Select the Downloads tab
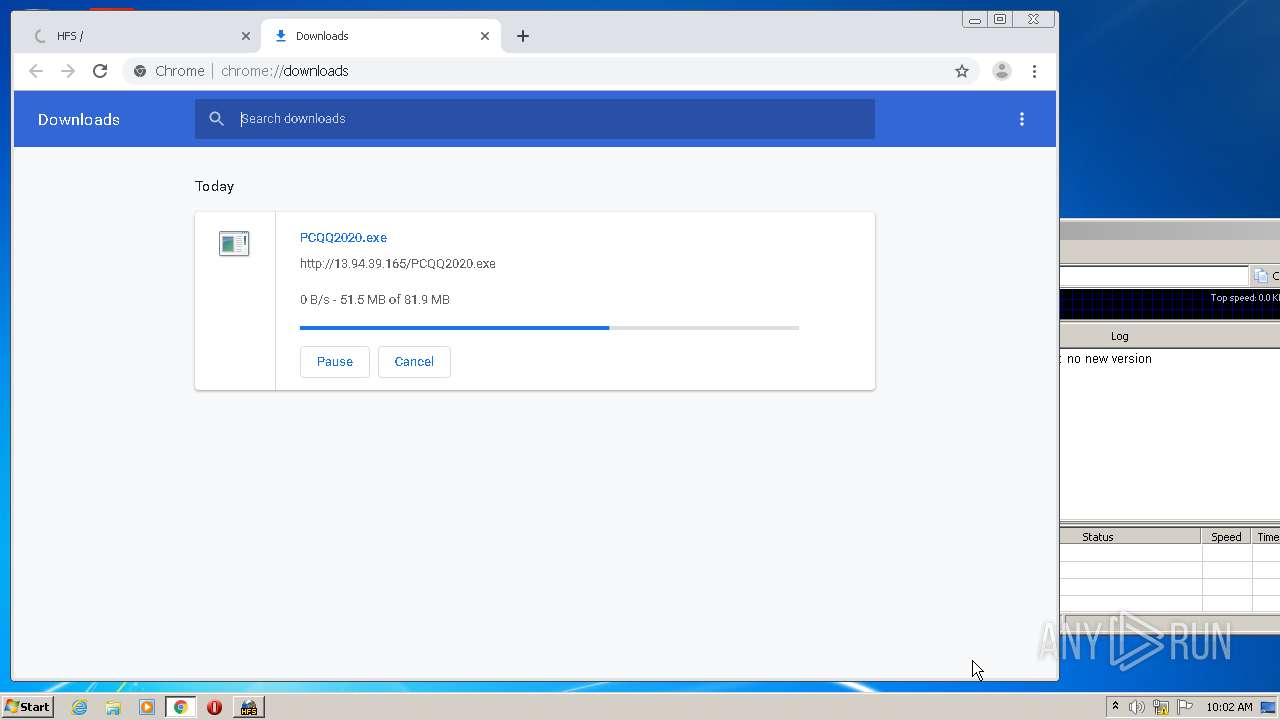The width and height of the screenshot is (1280, 720). click(380, 36)
